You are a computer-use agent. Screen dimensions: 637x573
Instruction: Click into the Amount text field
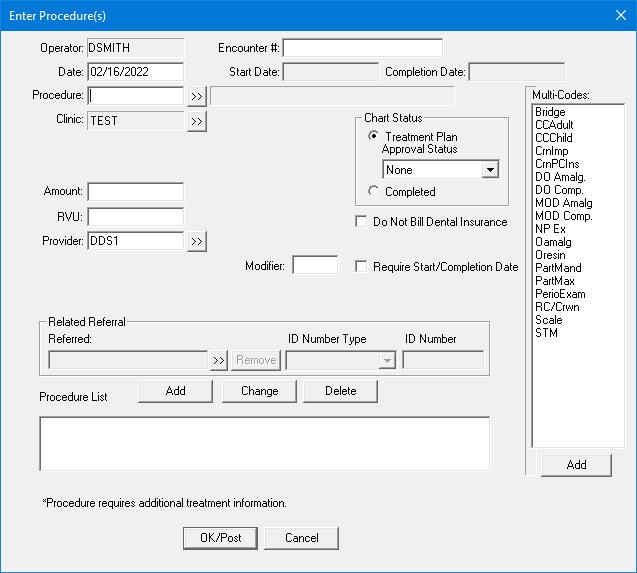pyautogui.click(x=136, y=192)
